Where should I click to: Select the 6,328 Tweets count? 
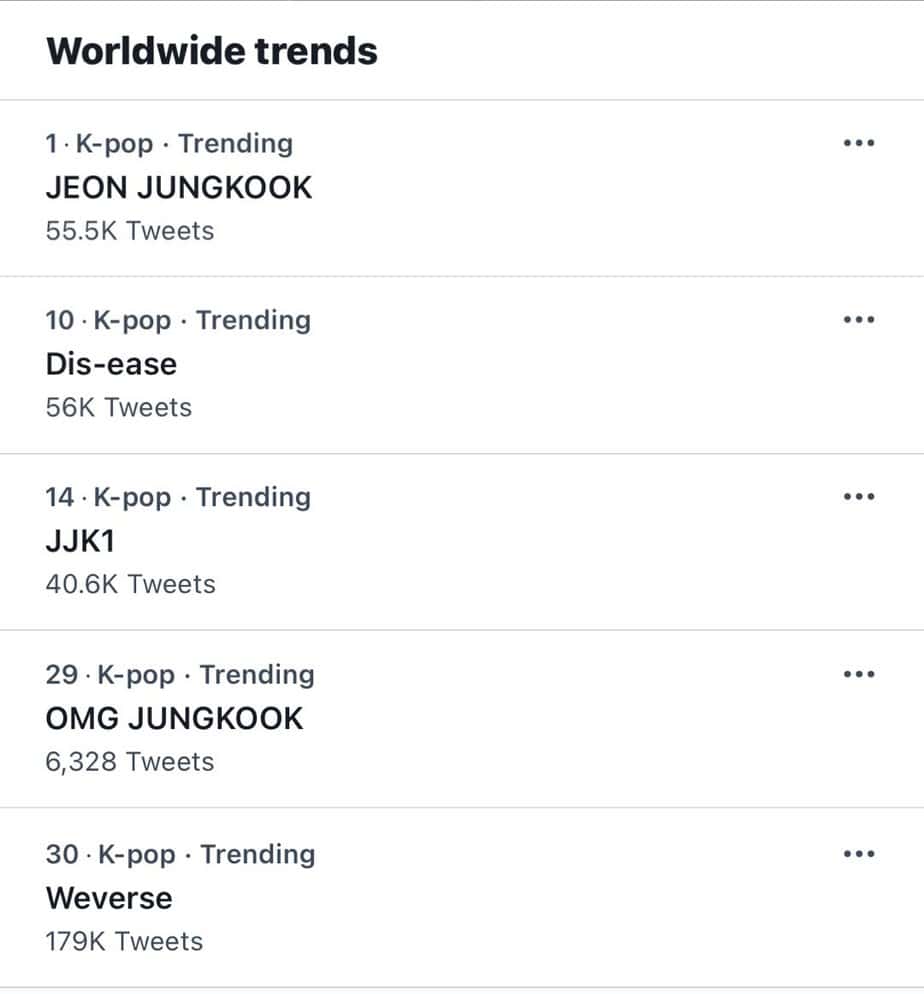click(130, 762)
